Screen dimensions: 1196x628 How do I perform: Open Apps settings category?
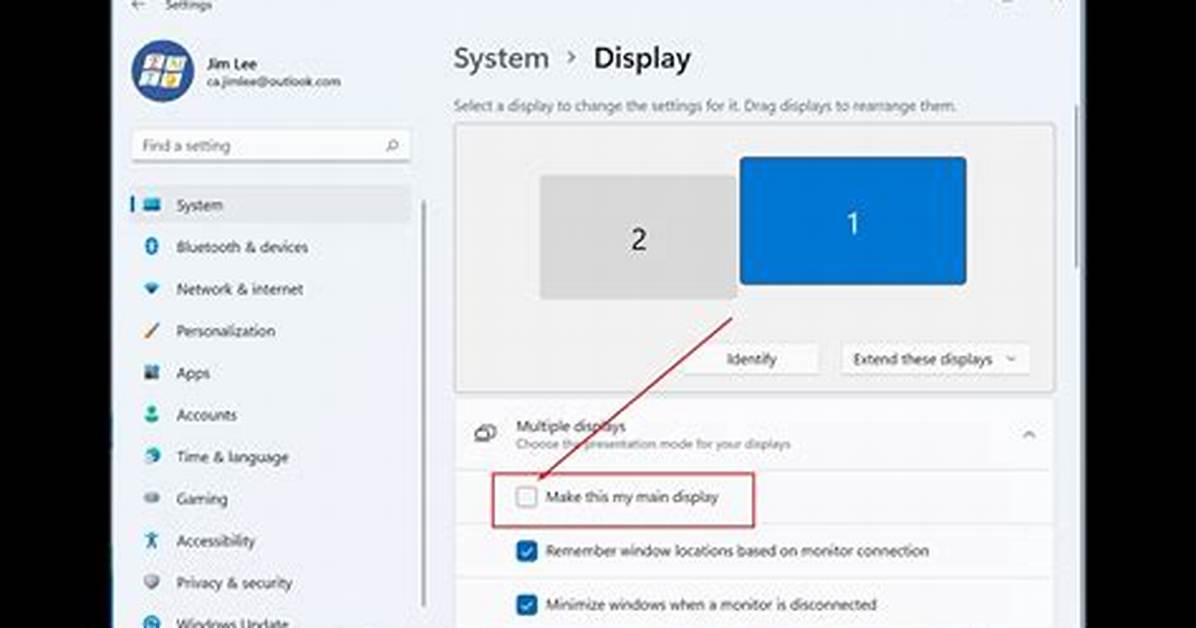271,372
